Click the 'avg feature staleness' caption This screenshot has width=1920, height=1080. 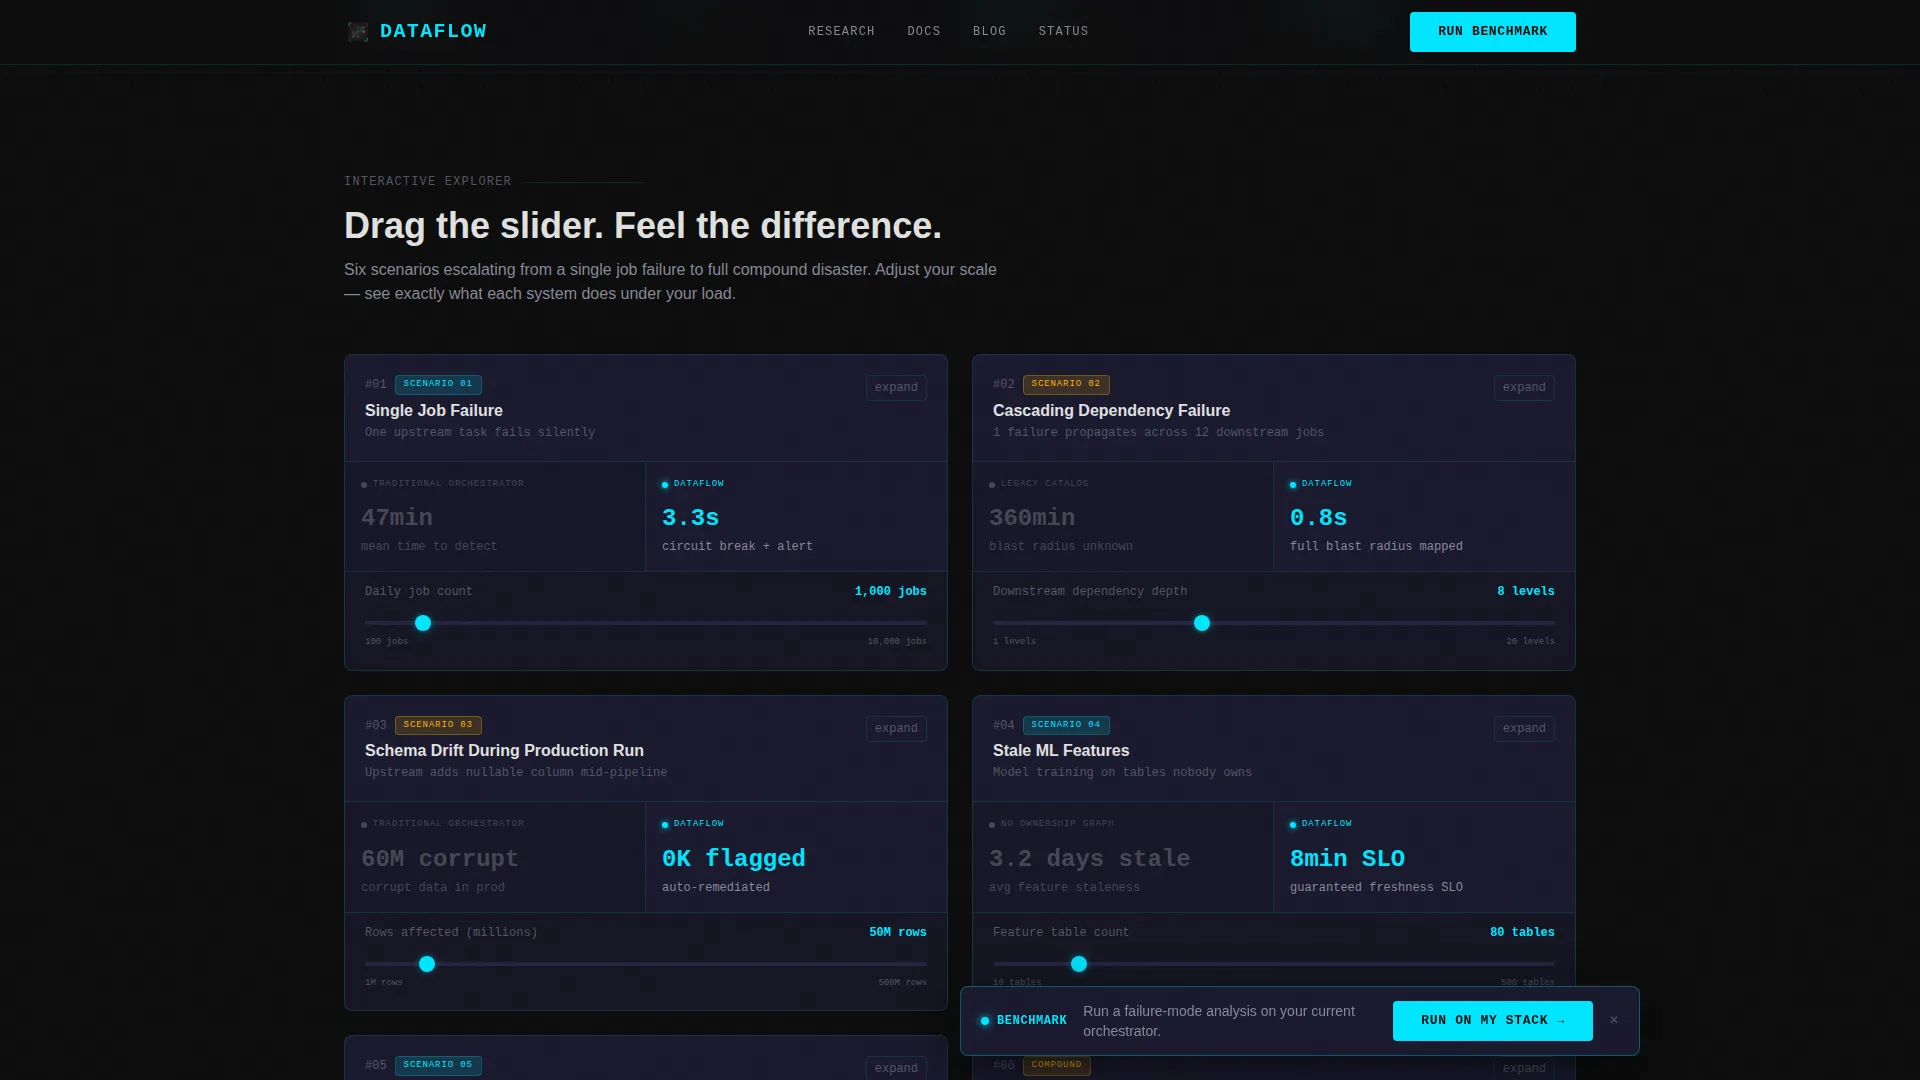click(x=1064, y=887)
